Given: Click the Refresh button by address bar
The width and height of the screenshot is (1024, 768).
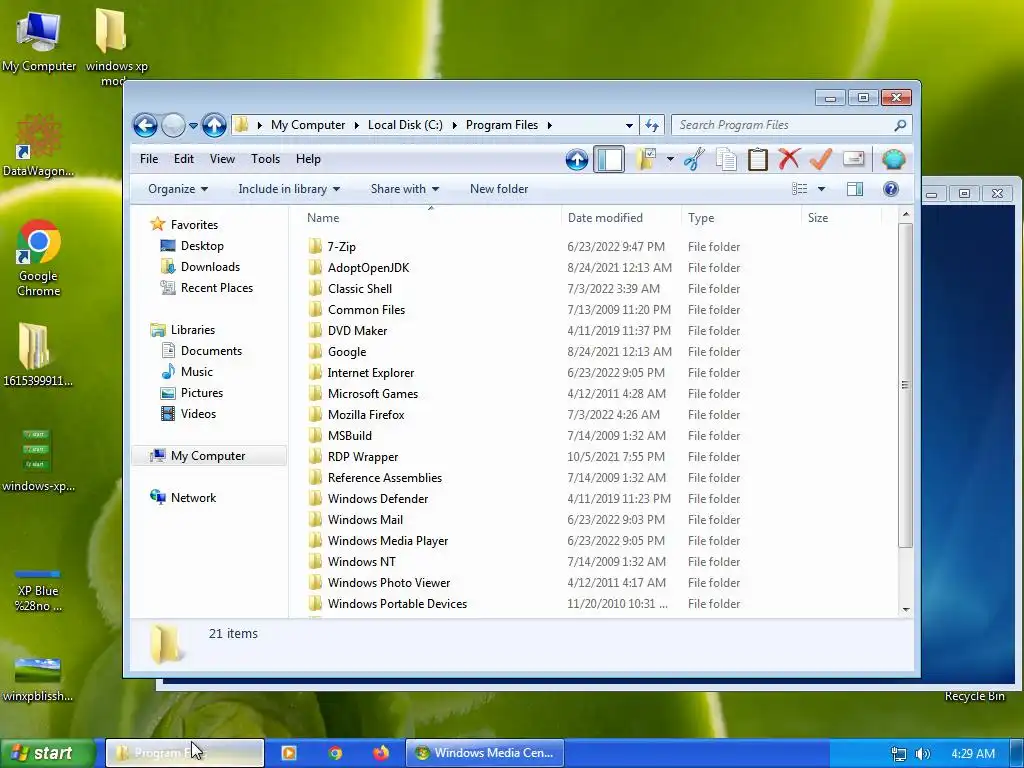Looking at the screenshot, I should pyautogui.click(x=652, y=125).
